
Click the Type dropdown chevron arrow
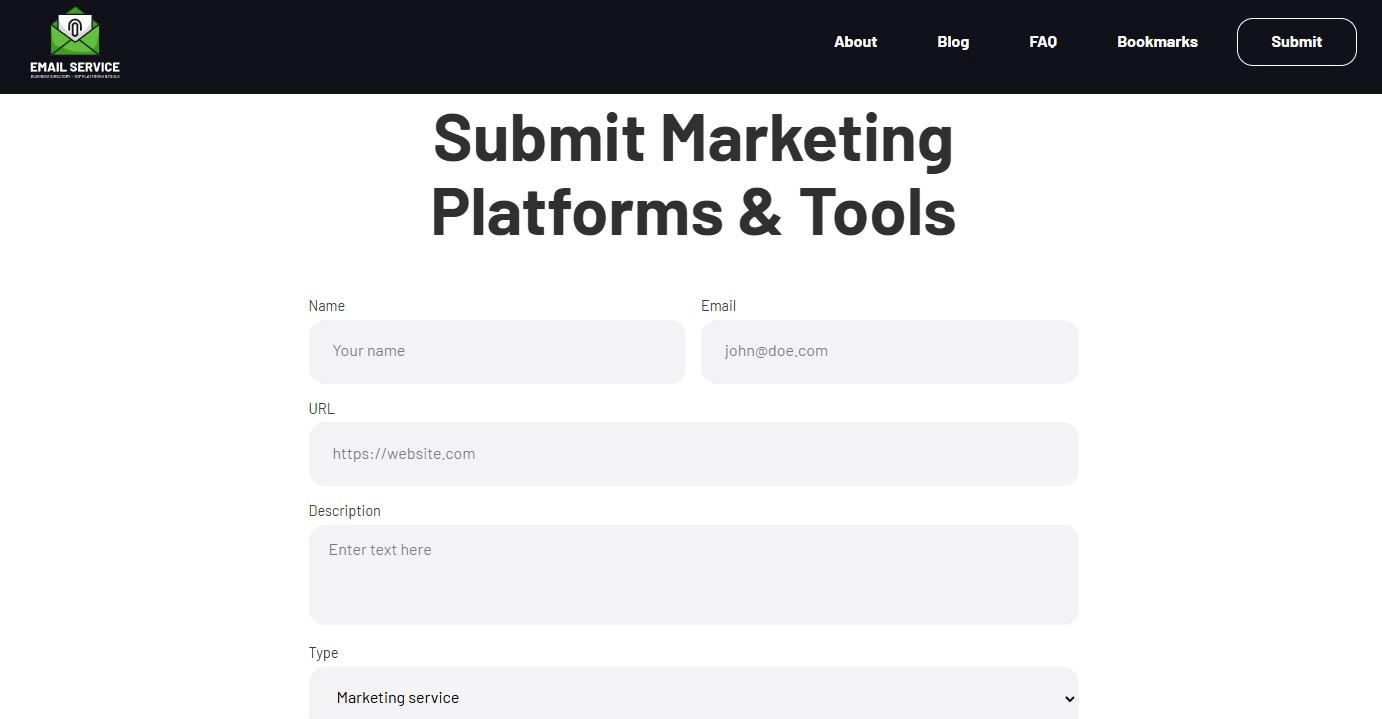coord(1069,699)
